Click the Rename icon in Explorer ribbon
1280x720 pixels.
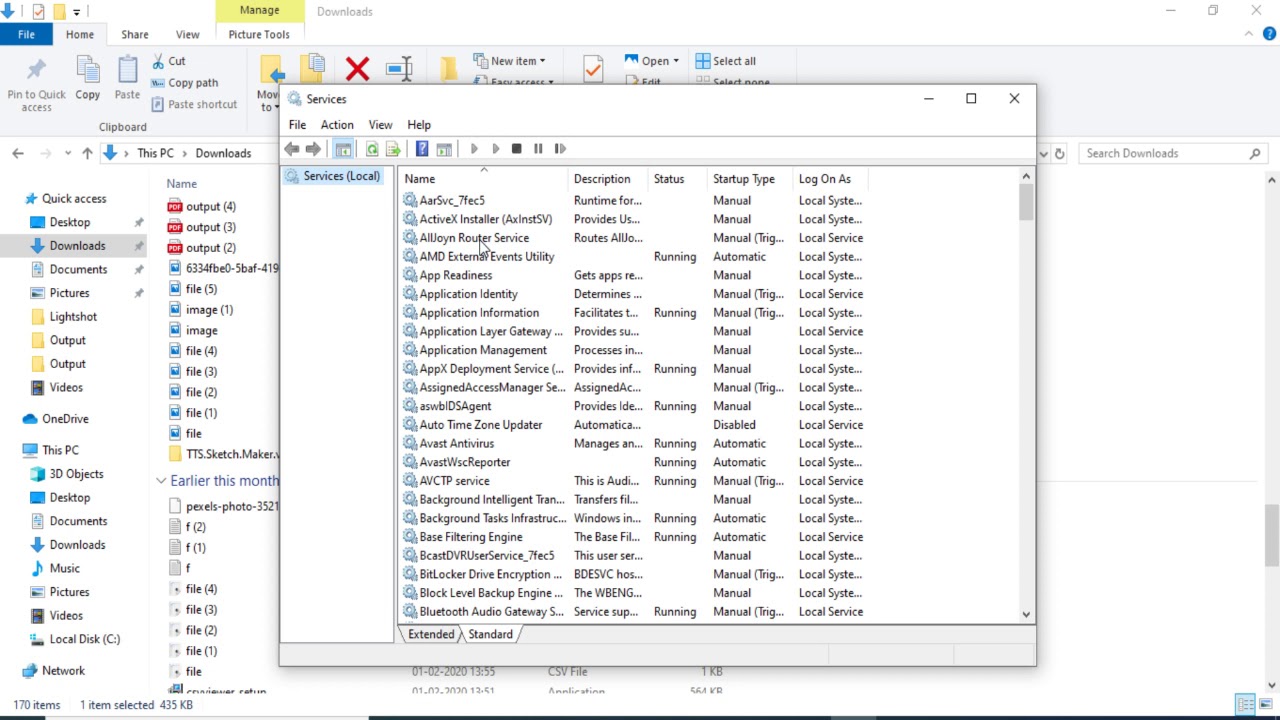pos(399,69)
